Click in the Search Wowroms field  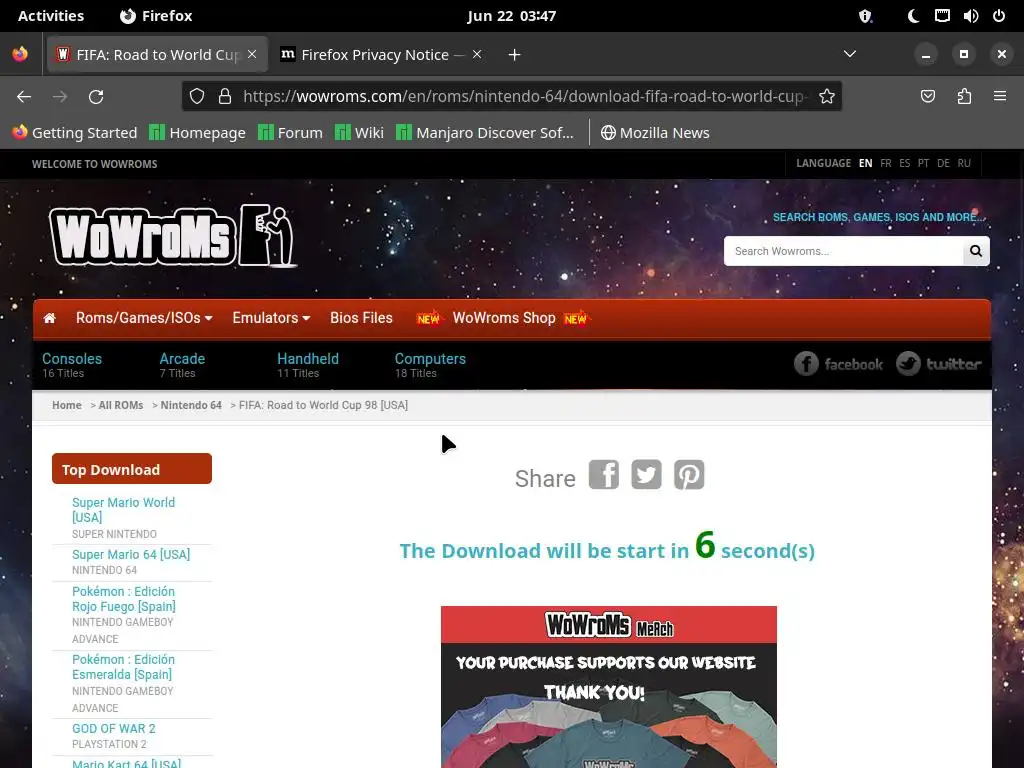pyautogui.click(x=843, y=251)
